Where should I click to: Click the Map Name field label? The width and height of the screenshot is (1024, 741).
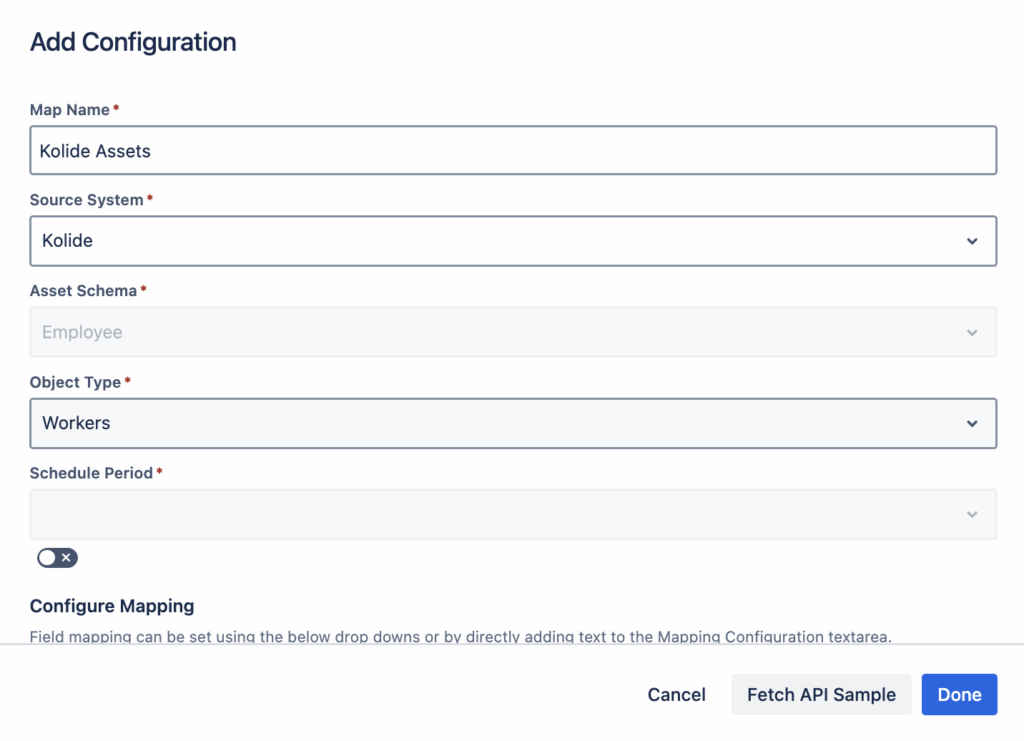click(70, 109)
